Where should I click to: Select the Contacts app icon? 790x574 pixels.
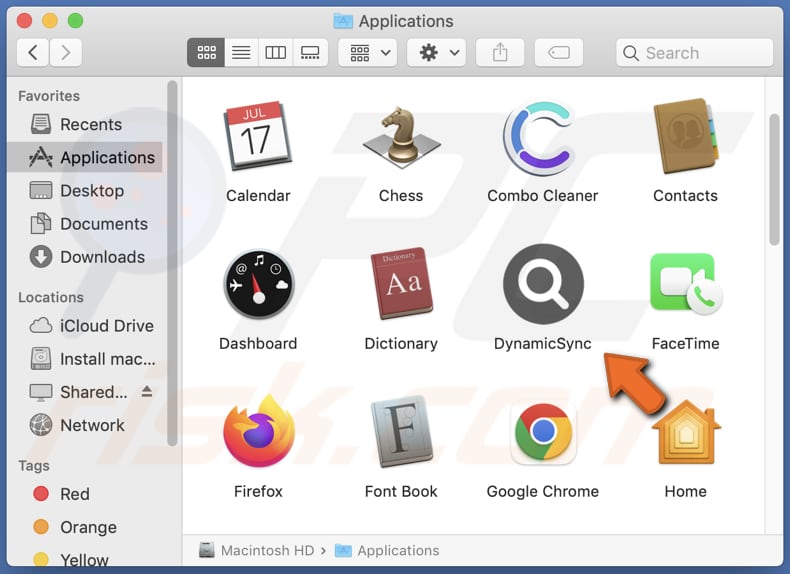[685, 136]
